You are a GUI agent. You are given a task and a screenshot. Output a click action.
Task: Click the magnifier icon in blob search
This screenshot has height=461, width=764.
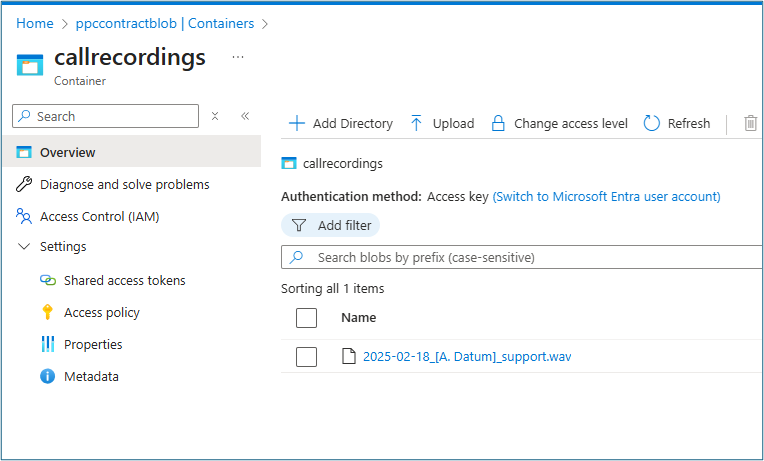click(296, 257)
